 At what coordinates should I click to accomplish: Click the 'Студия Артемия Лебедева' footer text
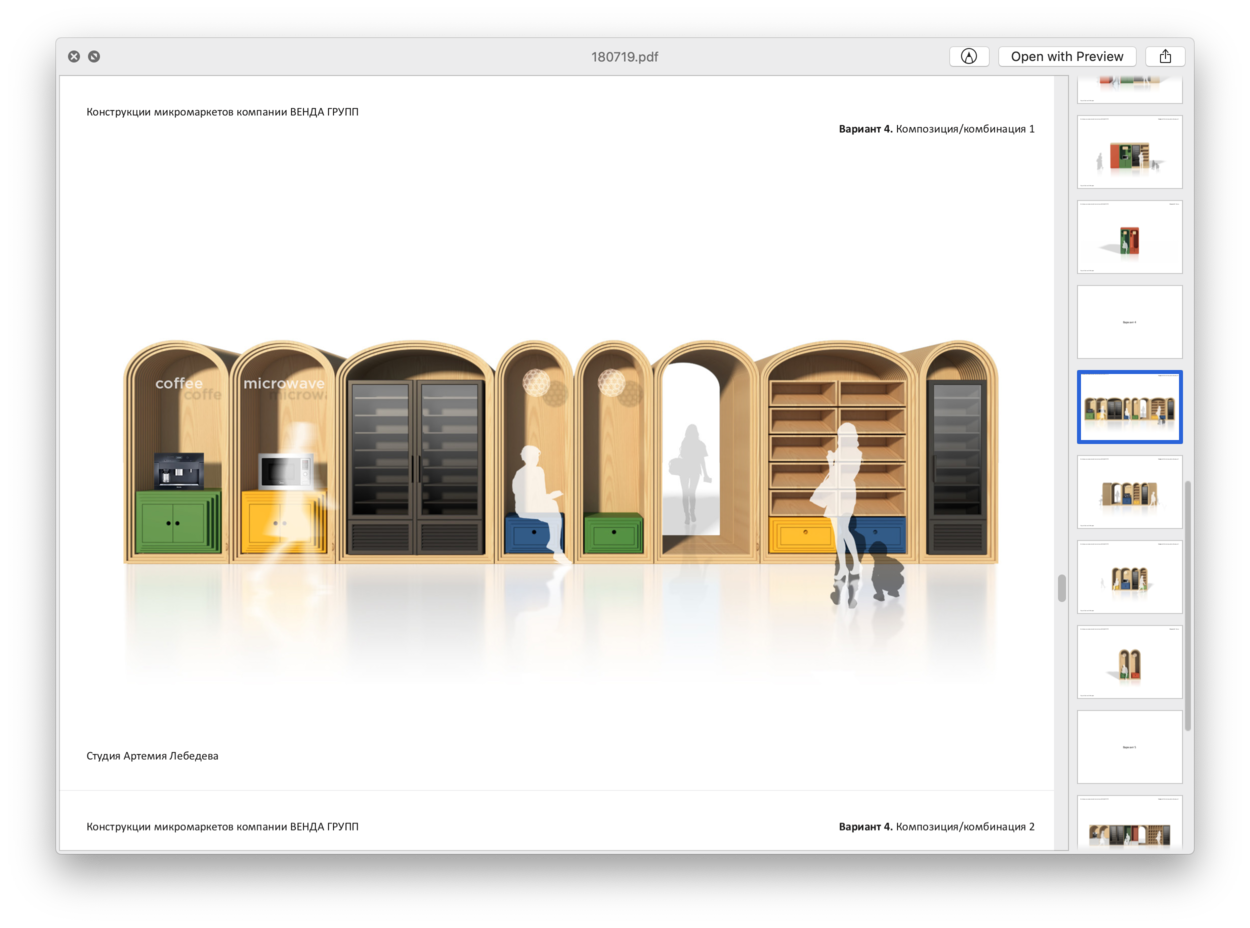[152, 756]
